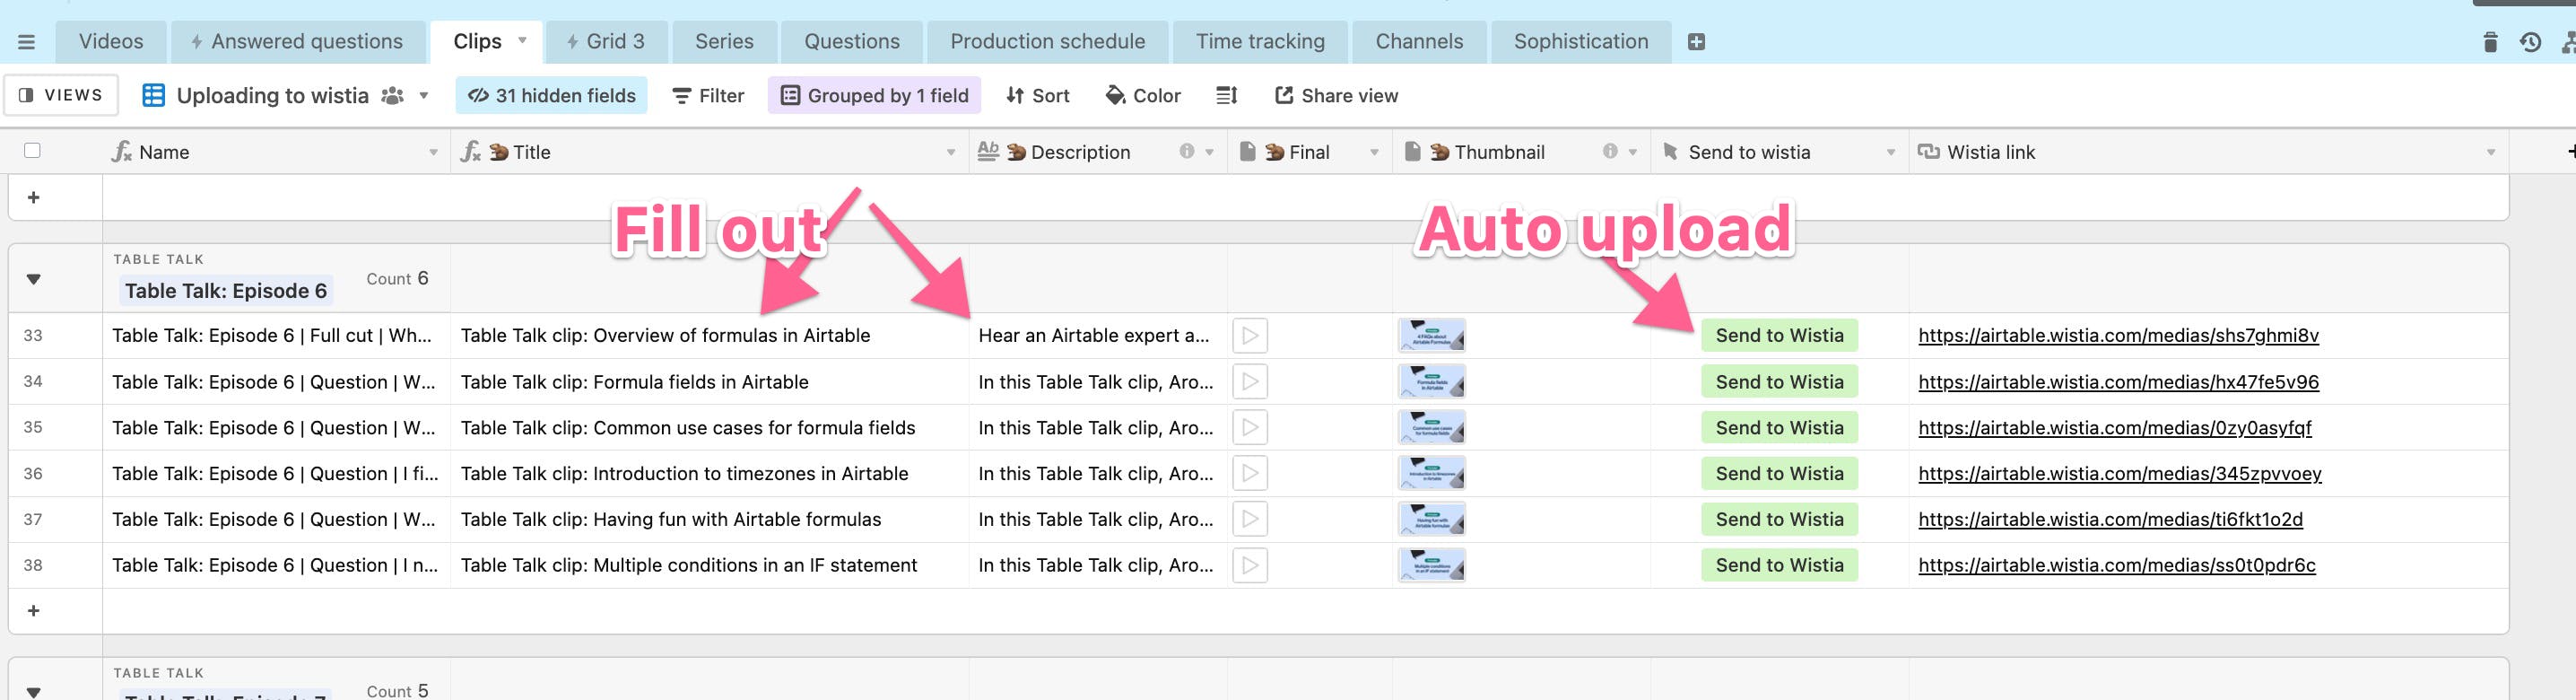Open the Description column dropdown
The height and width of the screenshot is (700, 2576).
pos(1209,152)
